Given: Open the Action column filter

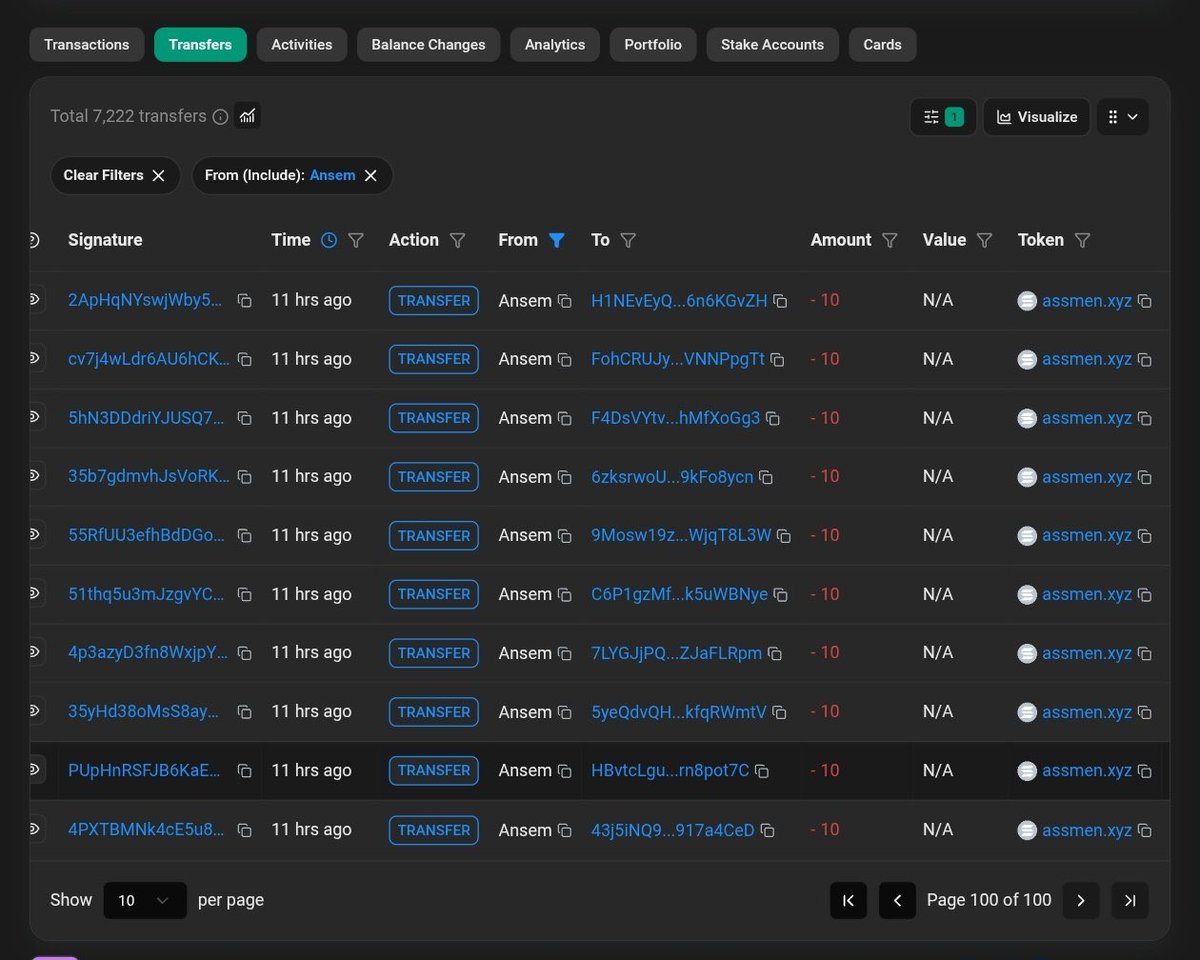Looking at the screenshot, I should coord(458,240).
